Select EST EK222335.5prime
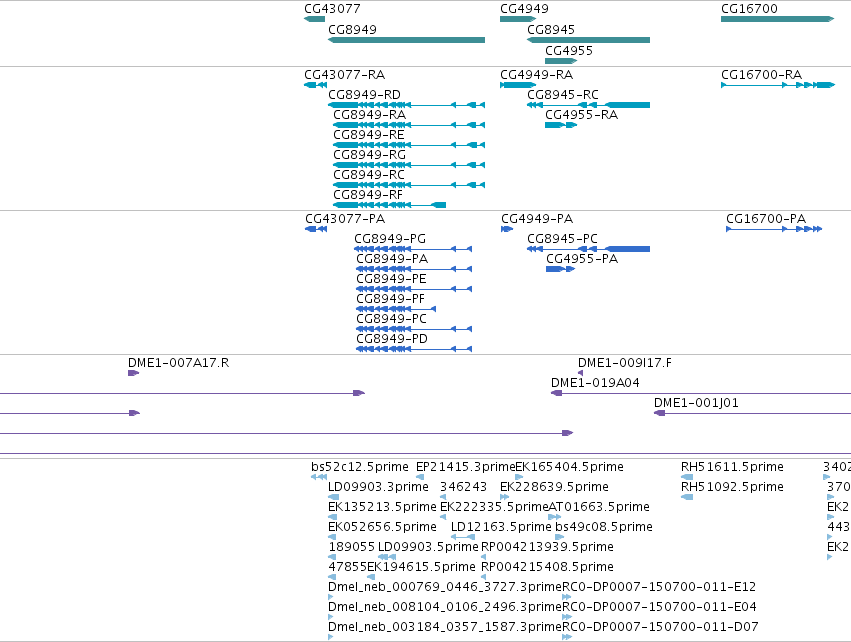This screenshot has height=642, width=851. tap(494, 507)
